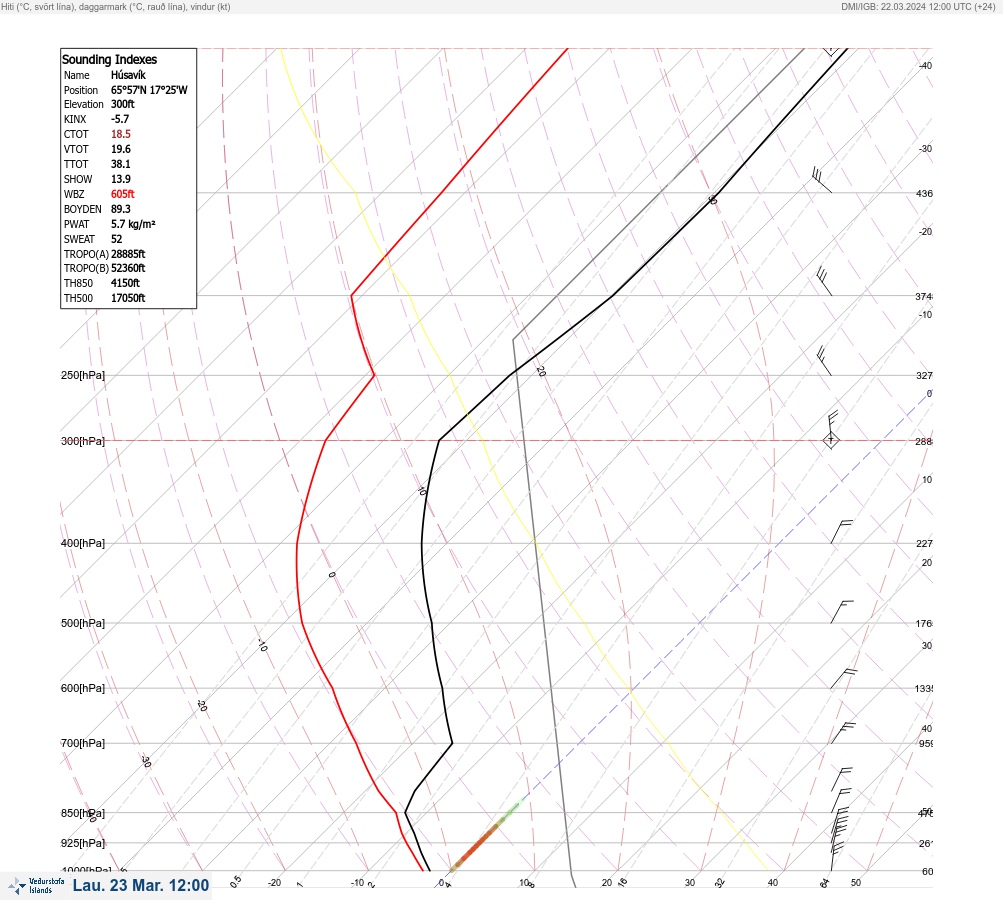Click the 250[hPa] pressure level label
This screenshot has height=900, width=1003.
coord(83,375)
